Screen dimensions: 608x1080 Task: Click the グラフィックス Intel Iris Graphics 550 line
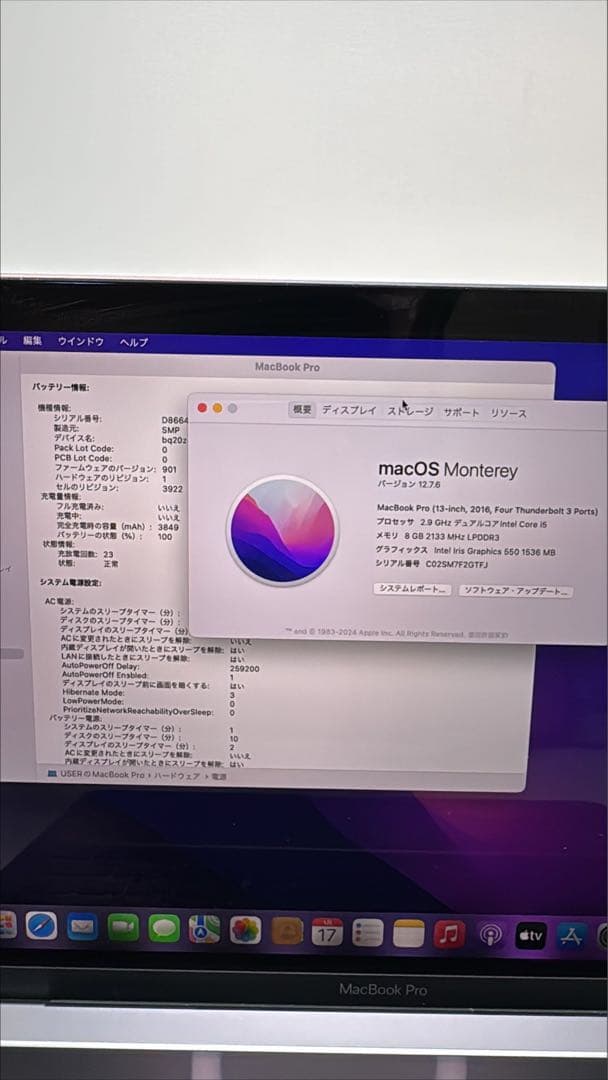click(465, 550)
